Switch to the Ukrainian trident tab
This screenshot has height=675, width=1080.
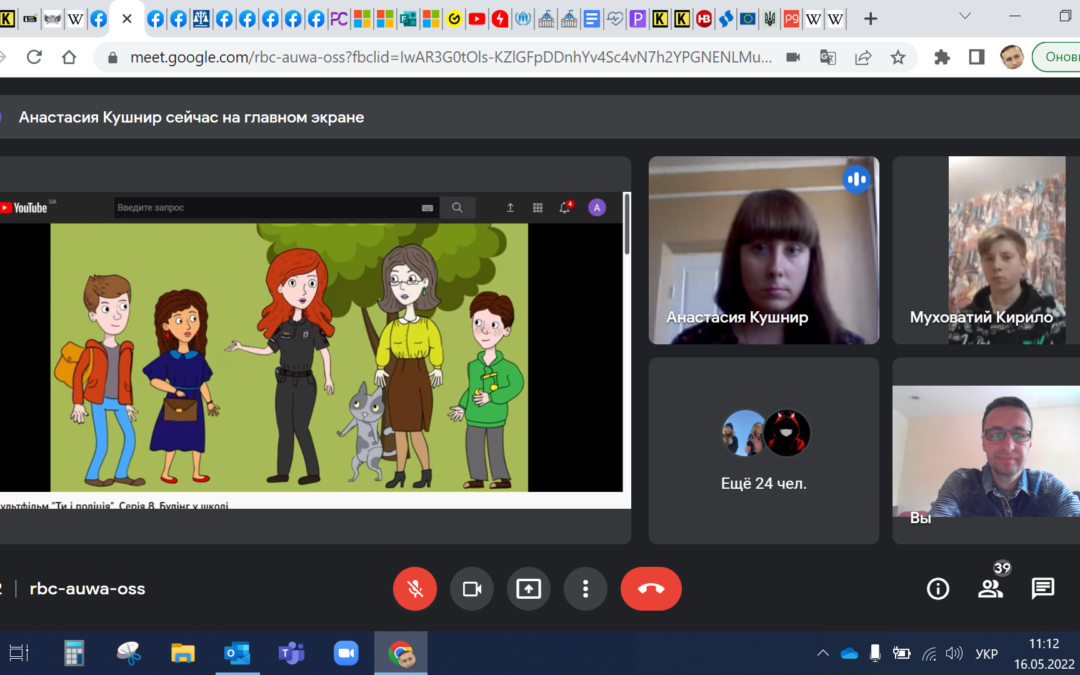770,19
